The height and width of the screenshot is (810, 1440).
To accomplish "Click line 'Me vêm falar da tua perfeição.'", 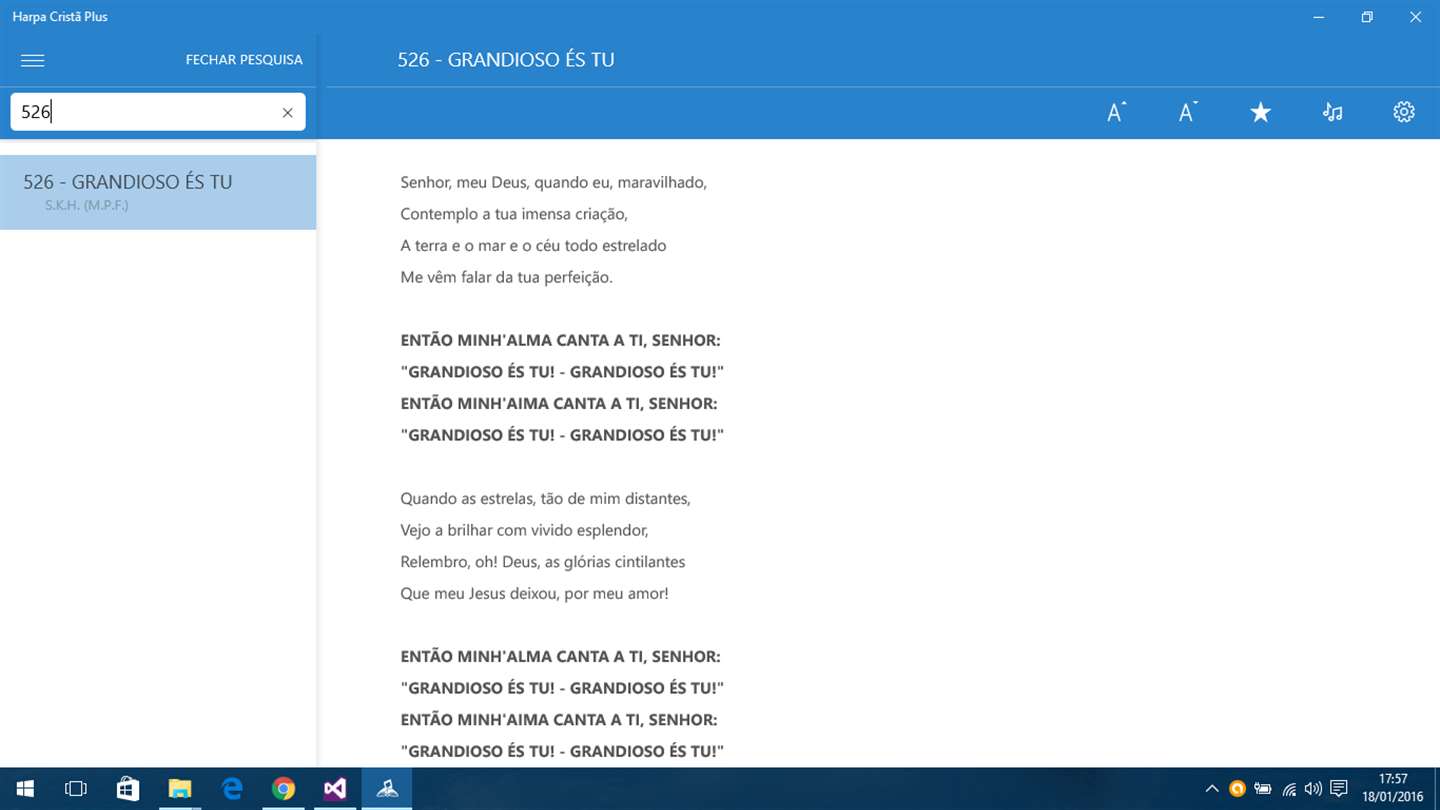I will point(506,277).
